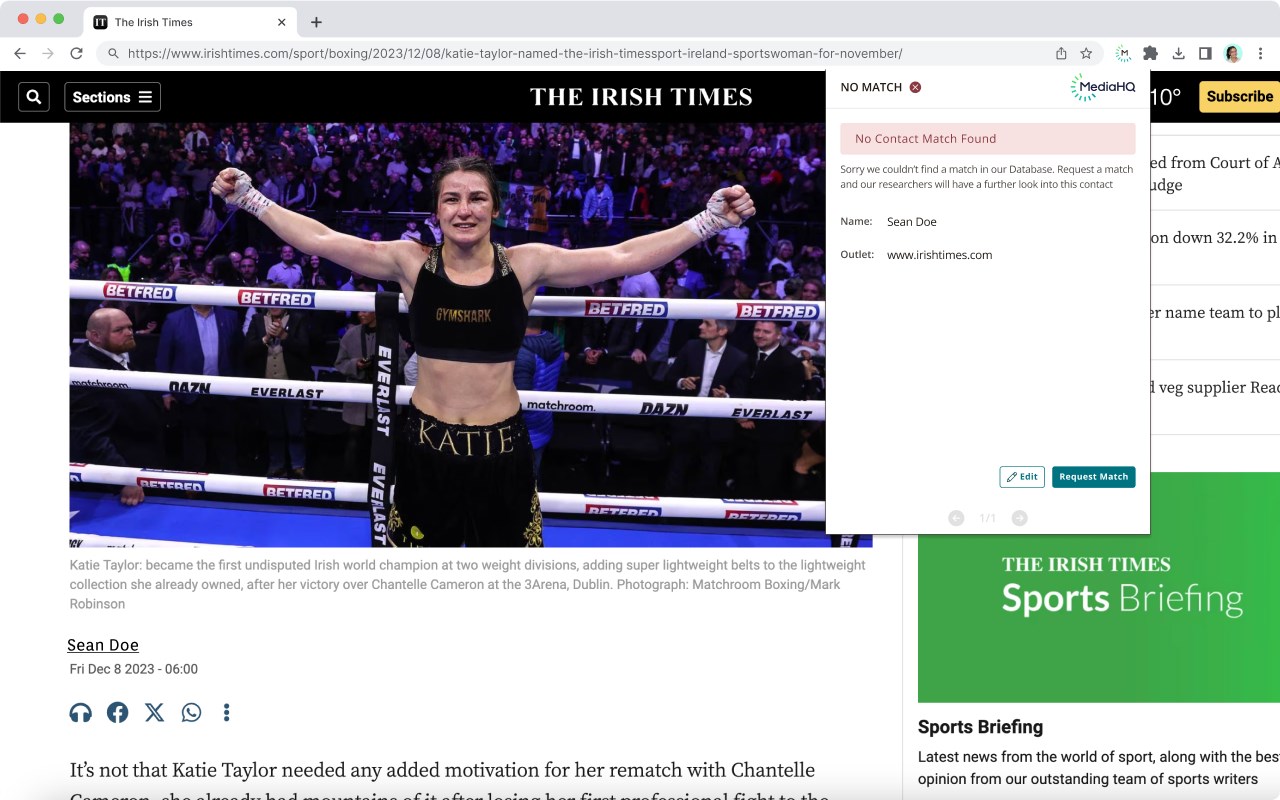Close The Irish Times tab
The height and width of the screenshot is (800, 1280).
point(282,22)
